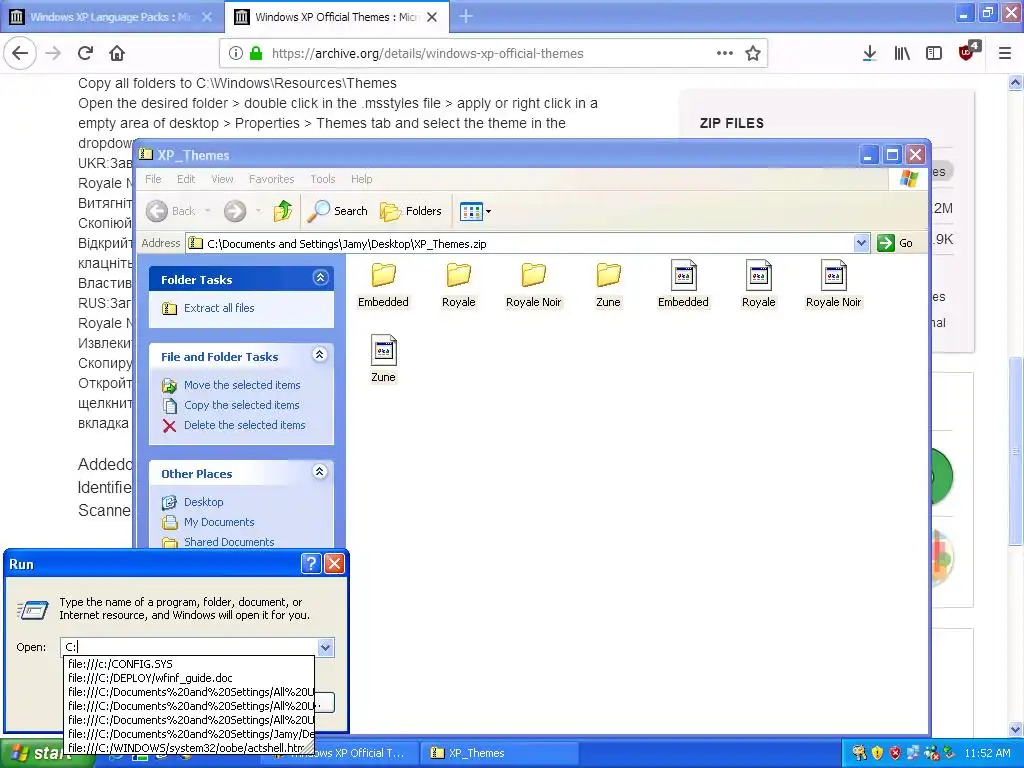Select the Zune theme file icon
Image resolution: width=1024 pixels, height=768 pixels.
coord(383,359)
